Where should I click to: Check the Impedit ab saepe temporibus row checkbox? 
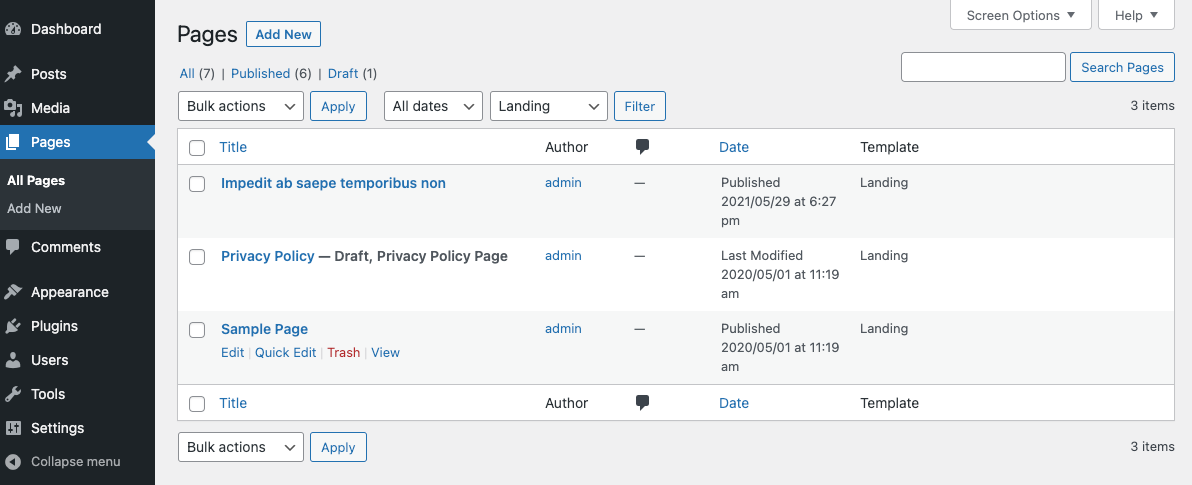[197, 184]
